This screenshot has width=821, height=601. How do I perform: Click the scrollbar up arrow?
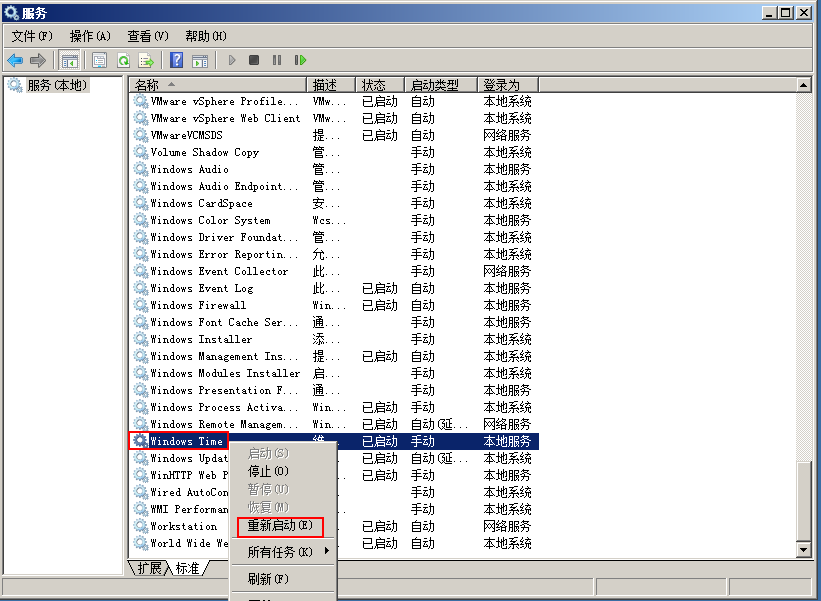(x=803, y=85)
